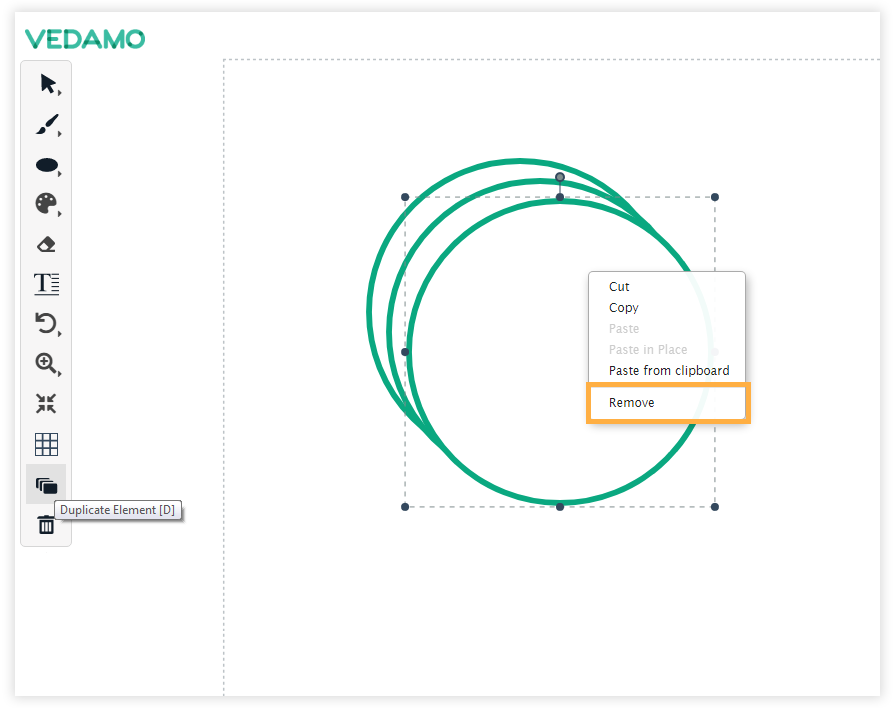Open the VEDAMO logo link
Viewport: 895px width, 708px height.
(85, 39)
